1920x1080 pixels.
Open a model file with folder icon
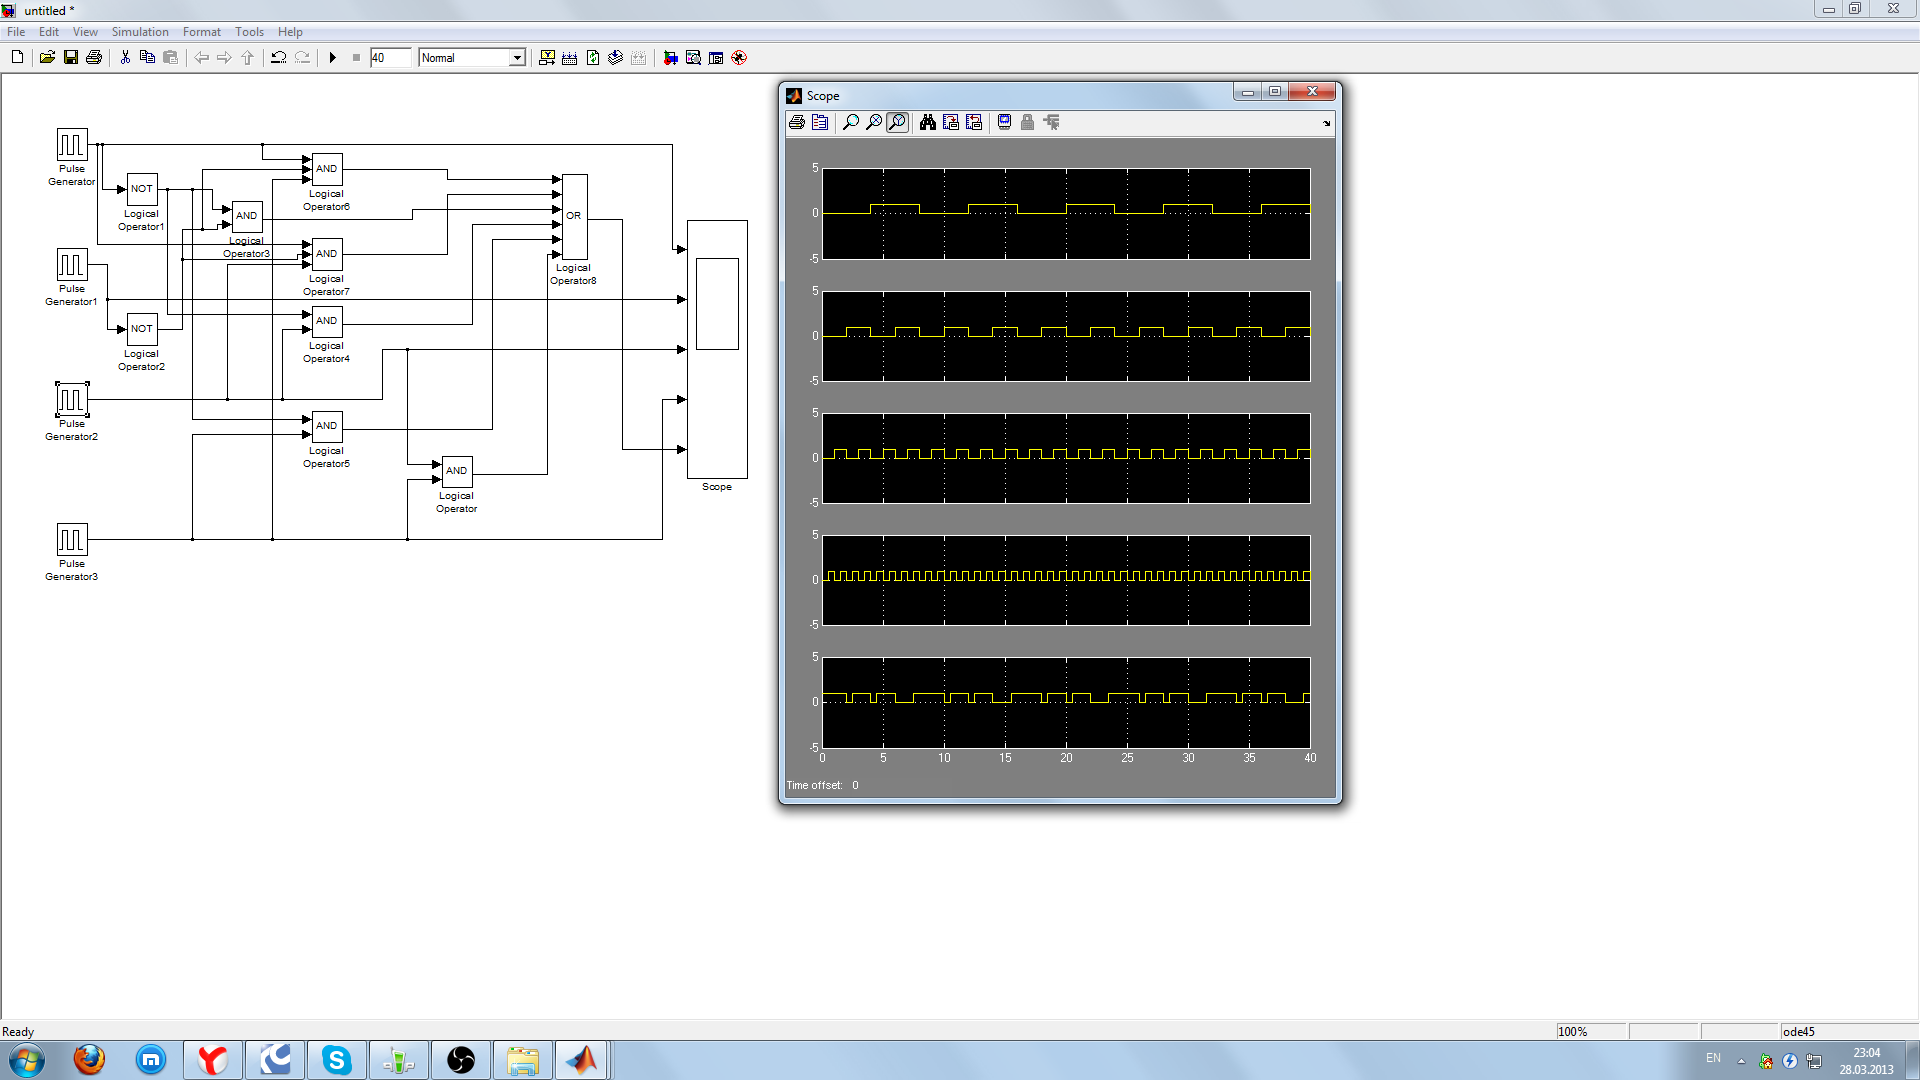pos(47,58)
